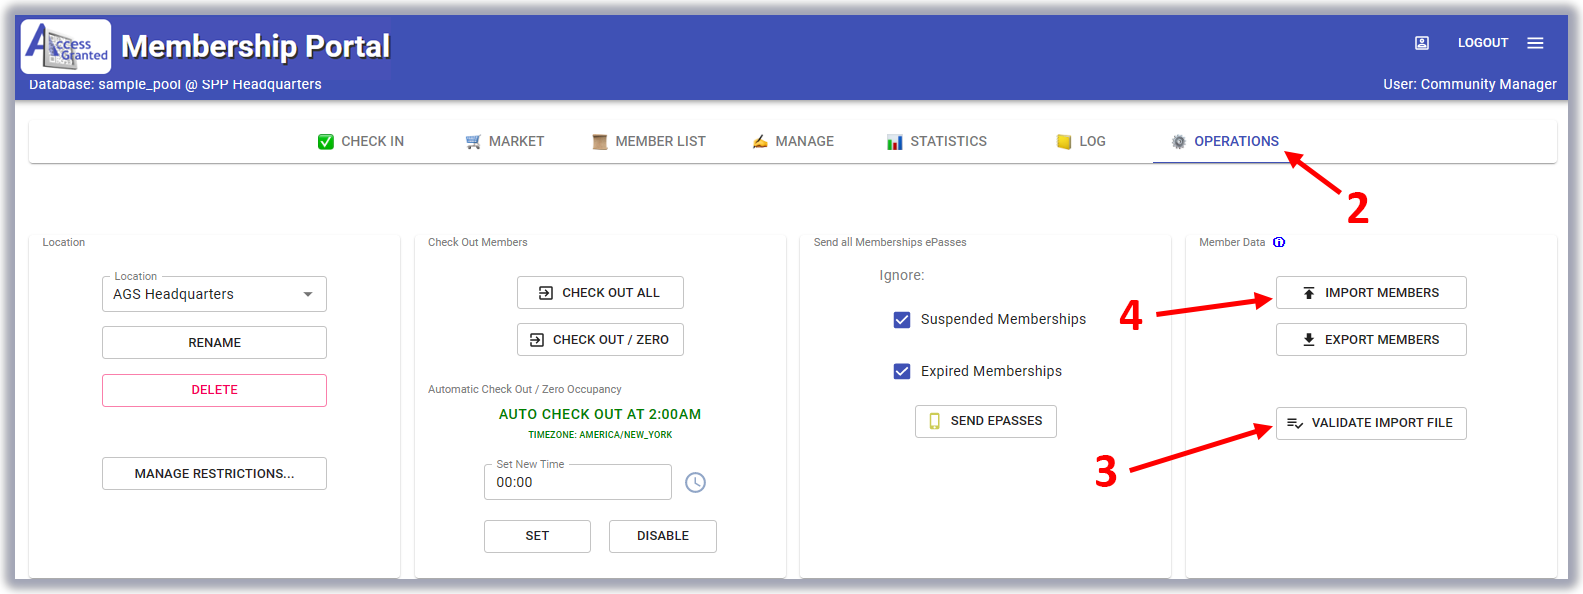Open the user profile icon
The width and height of the screenshot is (1583, 594).
pyautogui.click(x=1421, y=43)
